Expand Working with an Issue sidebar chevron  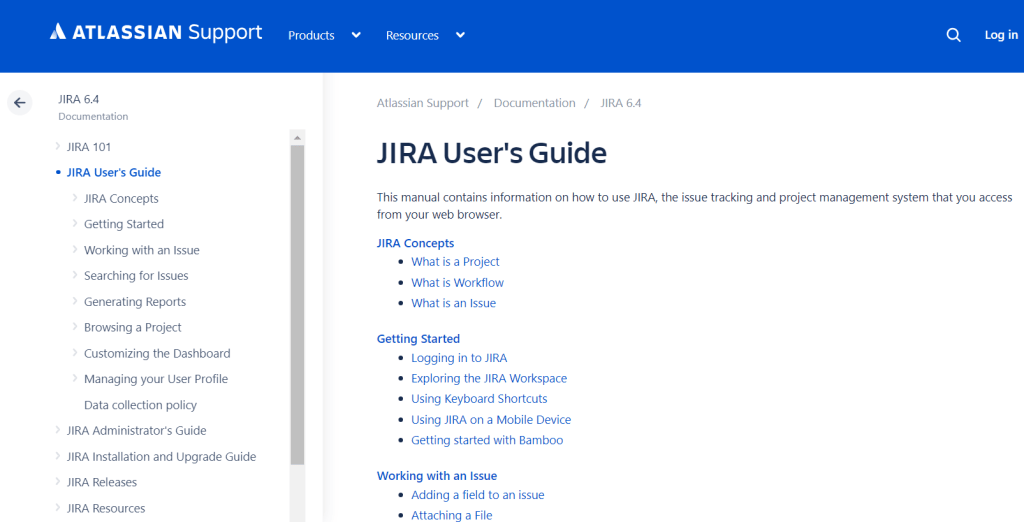[75, 249]
